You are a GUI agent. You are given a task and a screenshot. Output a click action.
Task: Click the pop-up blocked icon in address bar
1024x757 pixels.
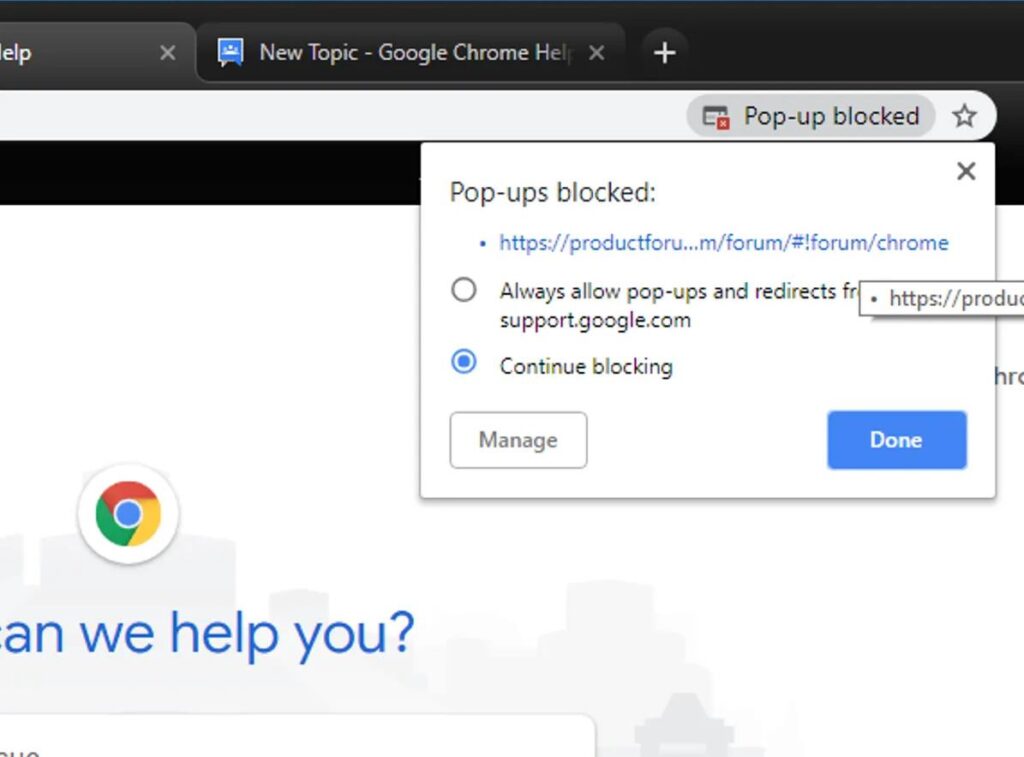tap(715, 117)
